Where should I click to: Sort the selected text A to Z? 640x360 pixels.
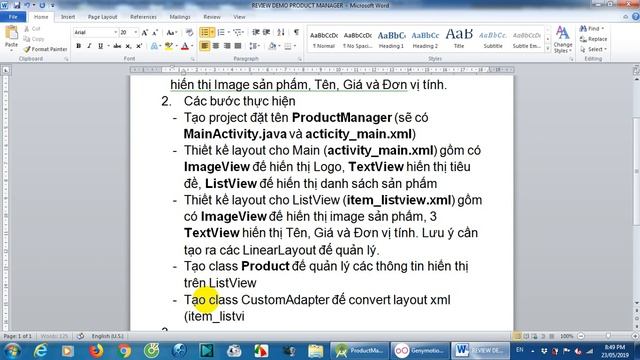281,32
